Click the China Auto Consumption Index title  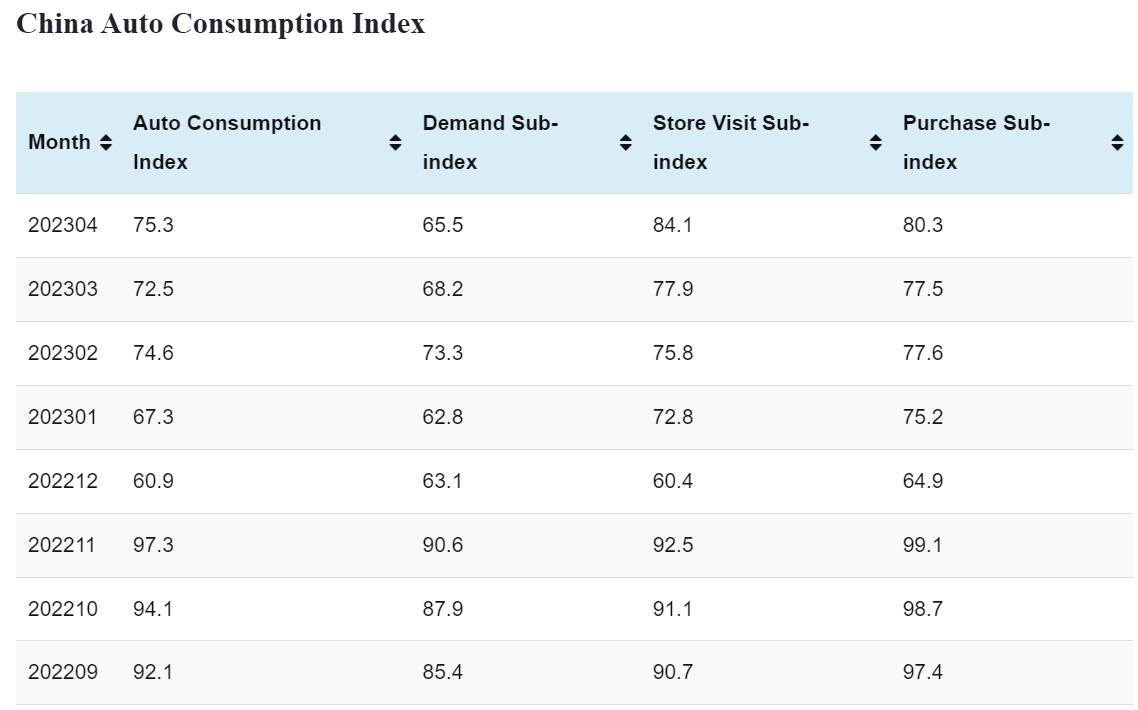[221, 24]
